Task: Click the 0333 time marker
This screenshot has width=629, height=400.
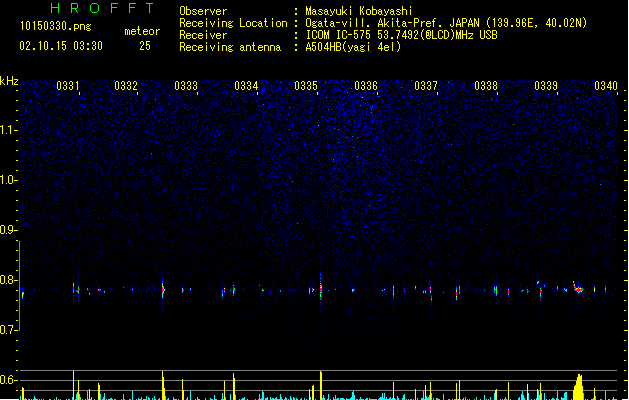Action: 186,85
